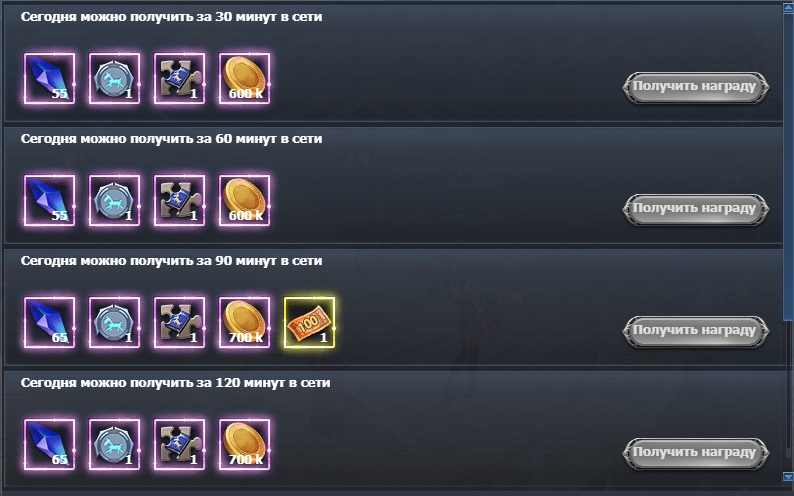Select the blue crystal with 65 in the 120-minute row
This screenshot has height=496, width=794.
click(49, 444)
